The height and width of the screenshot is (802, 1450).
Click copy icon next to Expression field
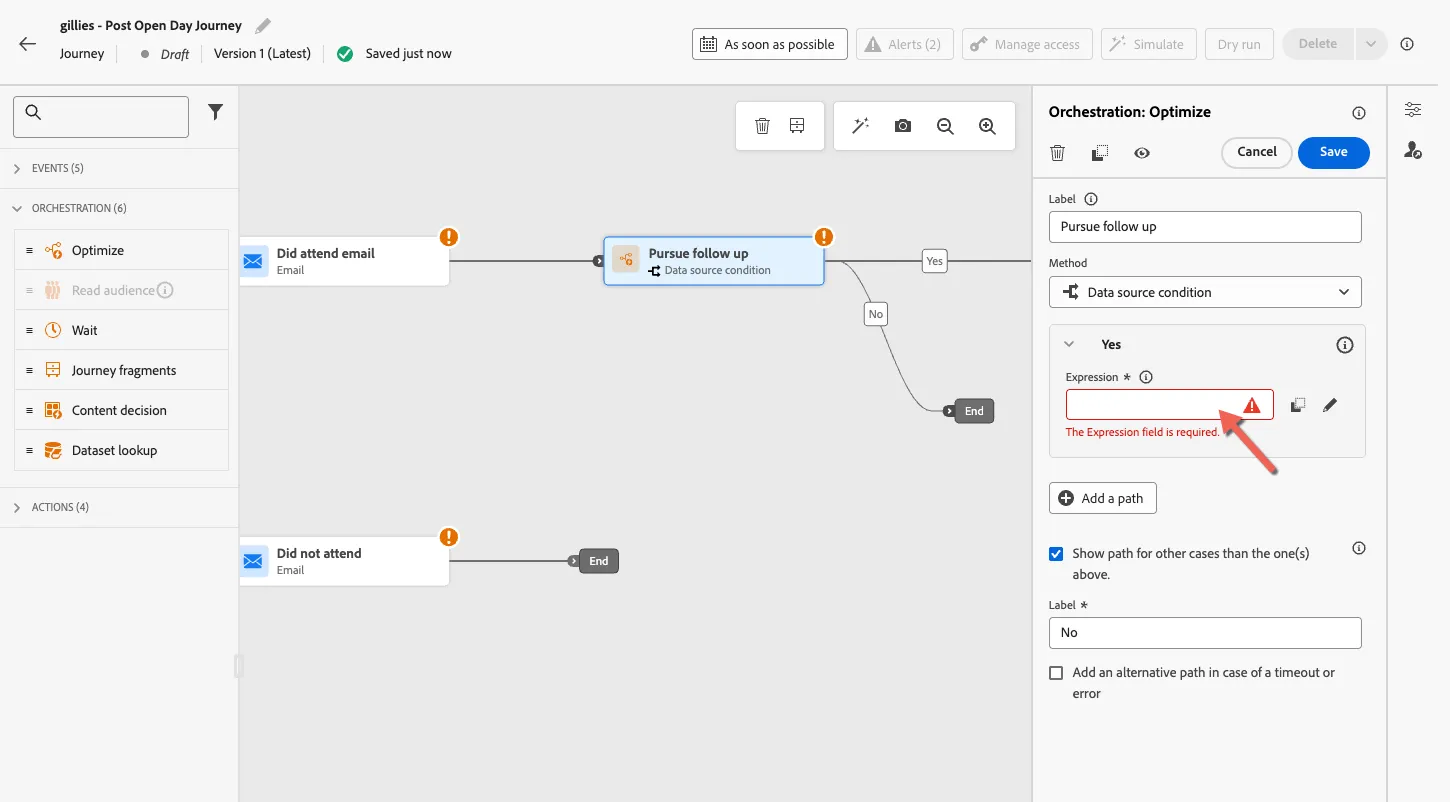(1297, 405)
